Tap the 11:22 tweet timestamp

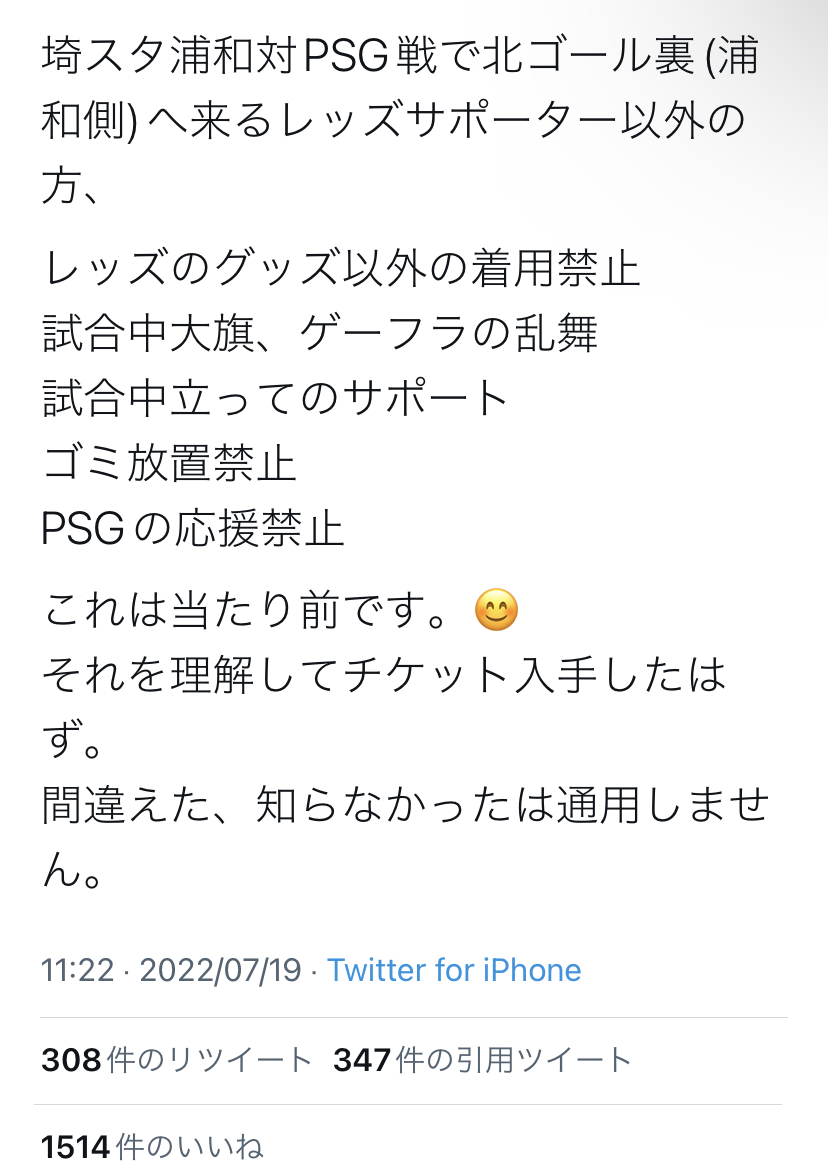coord(77,970)
